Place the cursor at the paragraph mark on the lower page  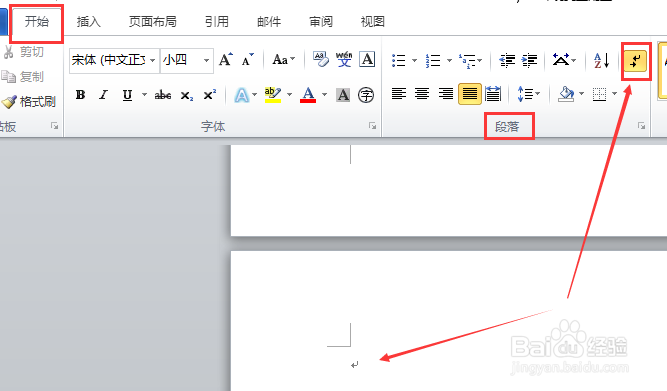click(355, 365)
